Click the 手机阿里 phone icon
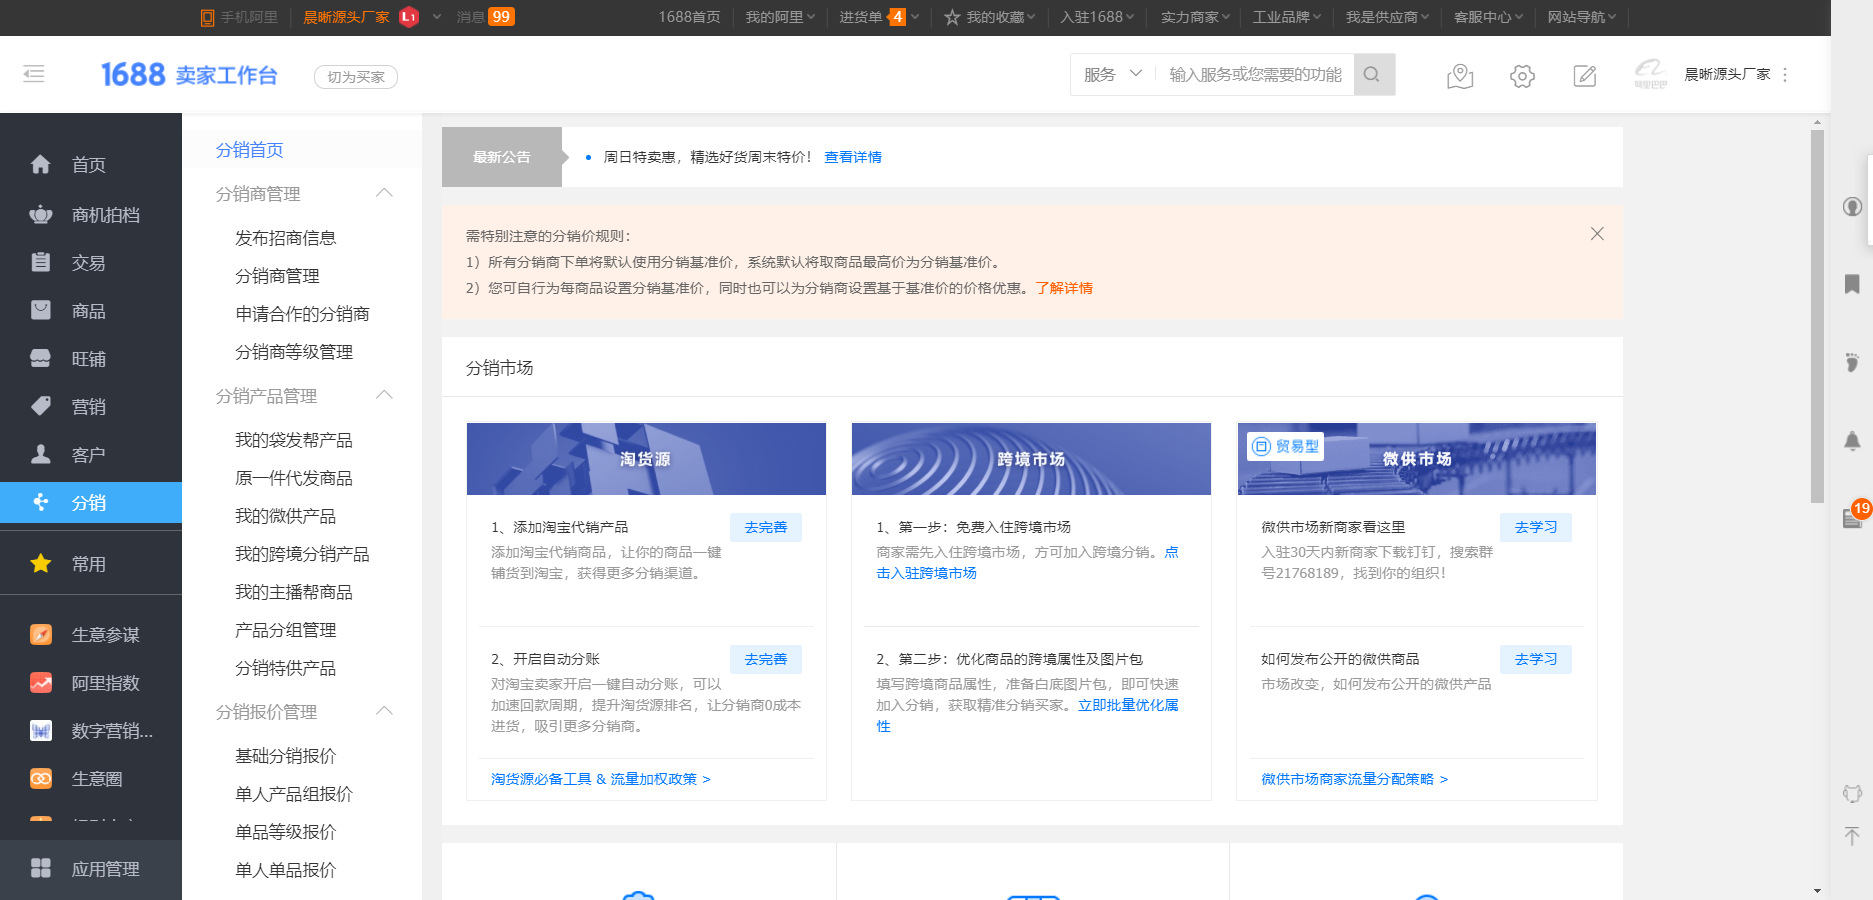The image size is (1873, 900). point(208,17)
